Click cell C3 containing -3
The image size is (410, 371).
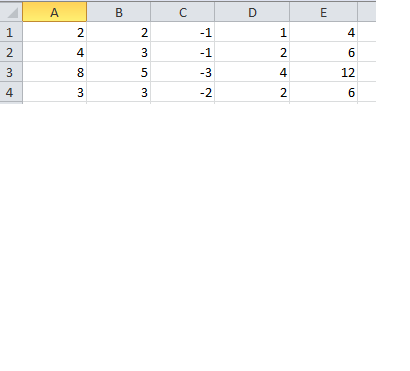[183, 72]
